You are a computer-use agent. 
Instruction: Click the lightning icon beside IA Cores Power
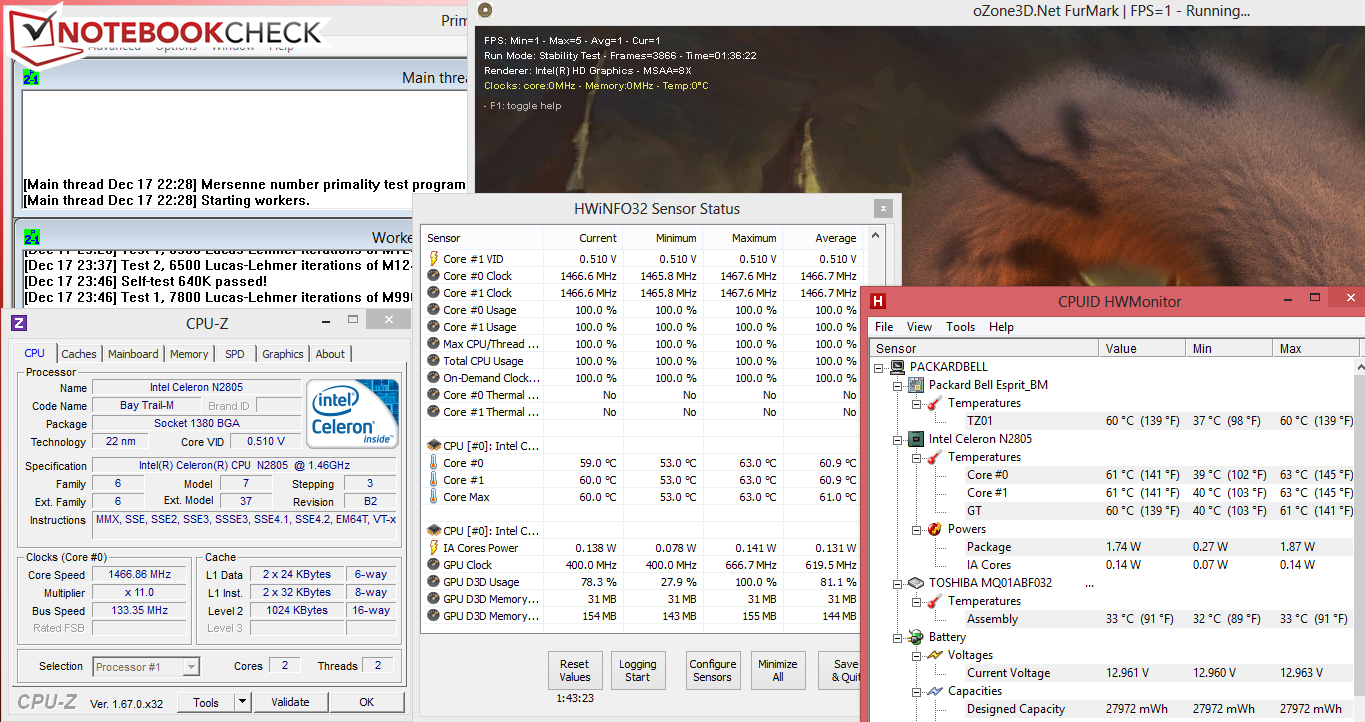tap(433, 548)
